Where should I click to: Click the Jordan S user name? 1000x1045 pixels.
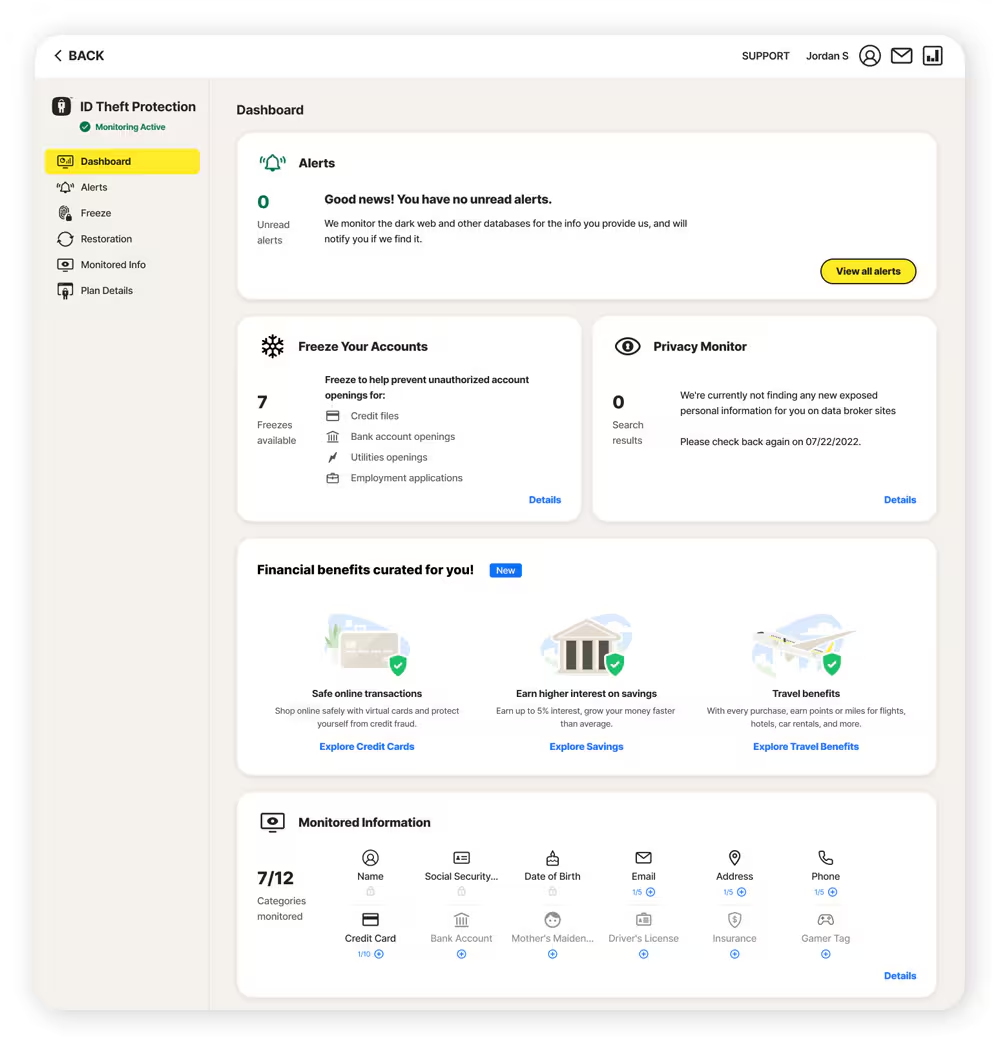(827, 56)
